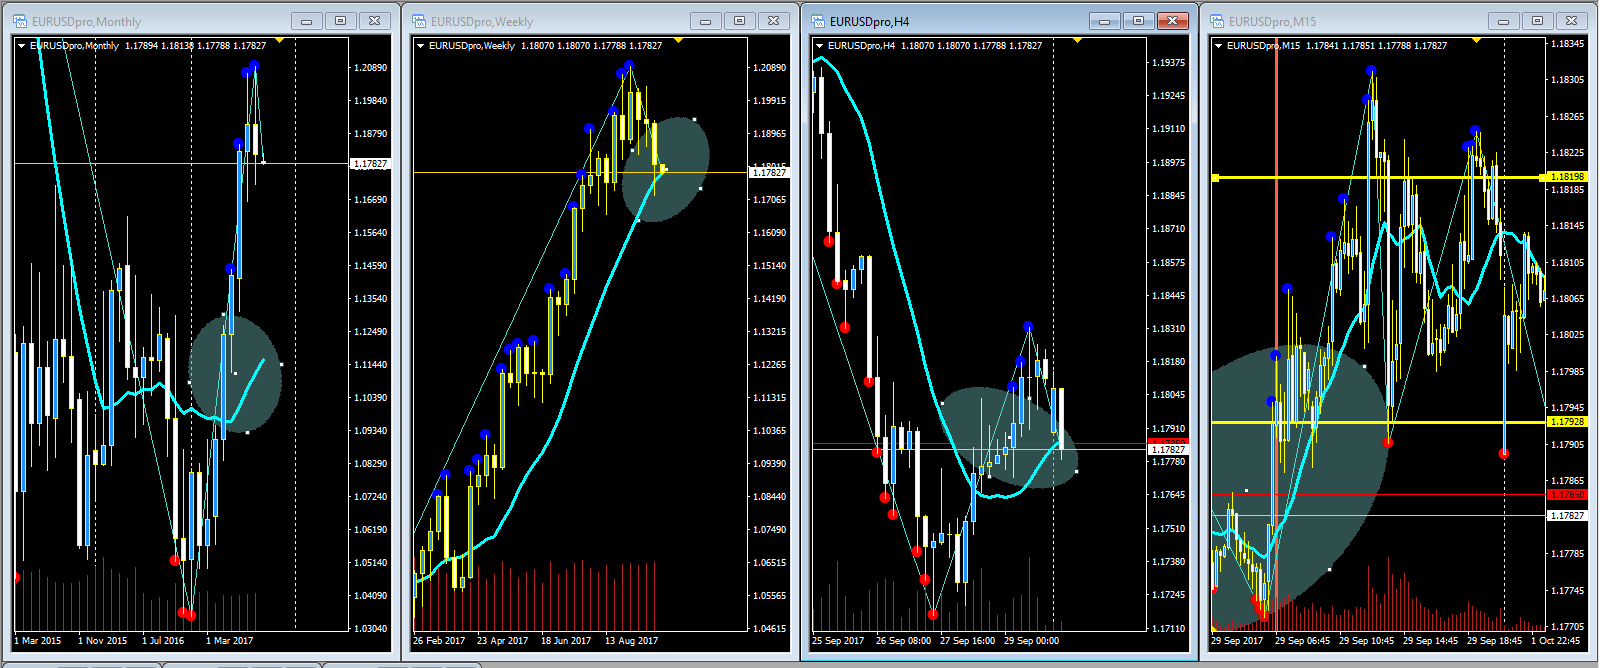The width and height of the screenshot is (1600, 668).
Task: Close the EURUSDpro,Weekly chart window
Action: pyautogui.click(x=773, y=21)
